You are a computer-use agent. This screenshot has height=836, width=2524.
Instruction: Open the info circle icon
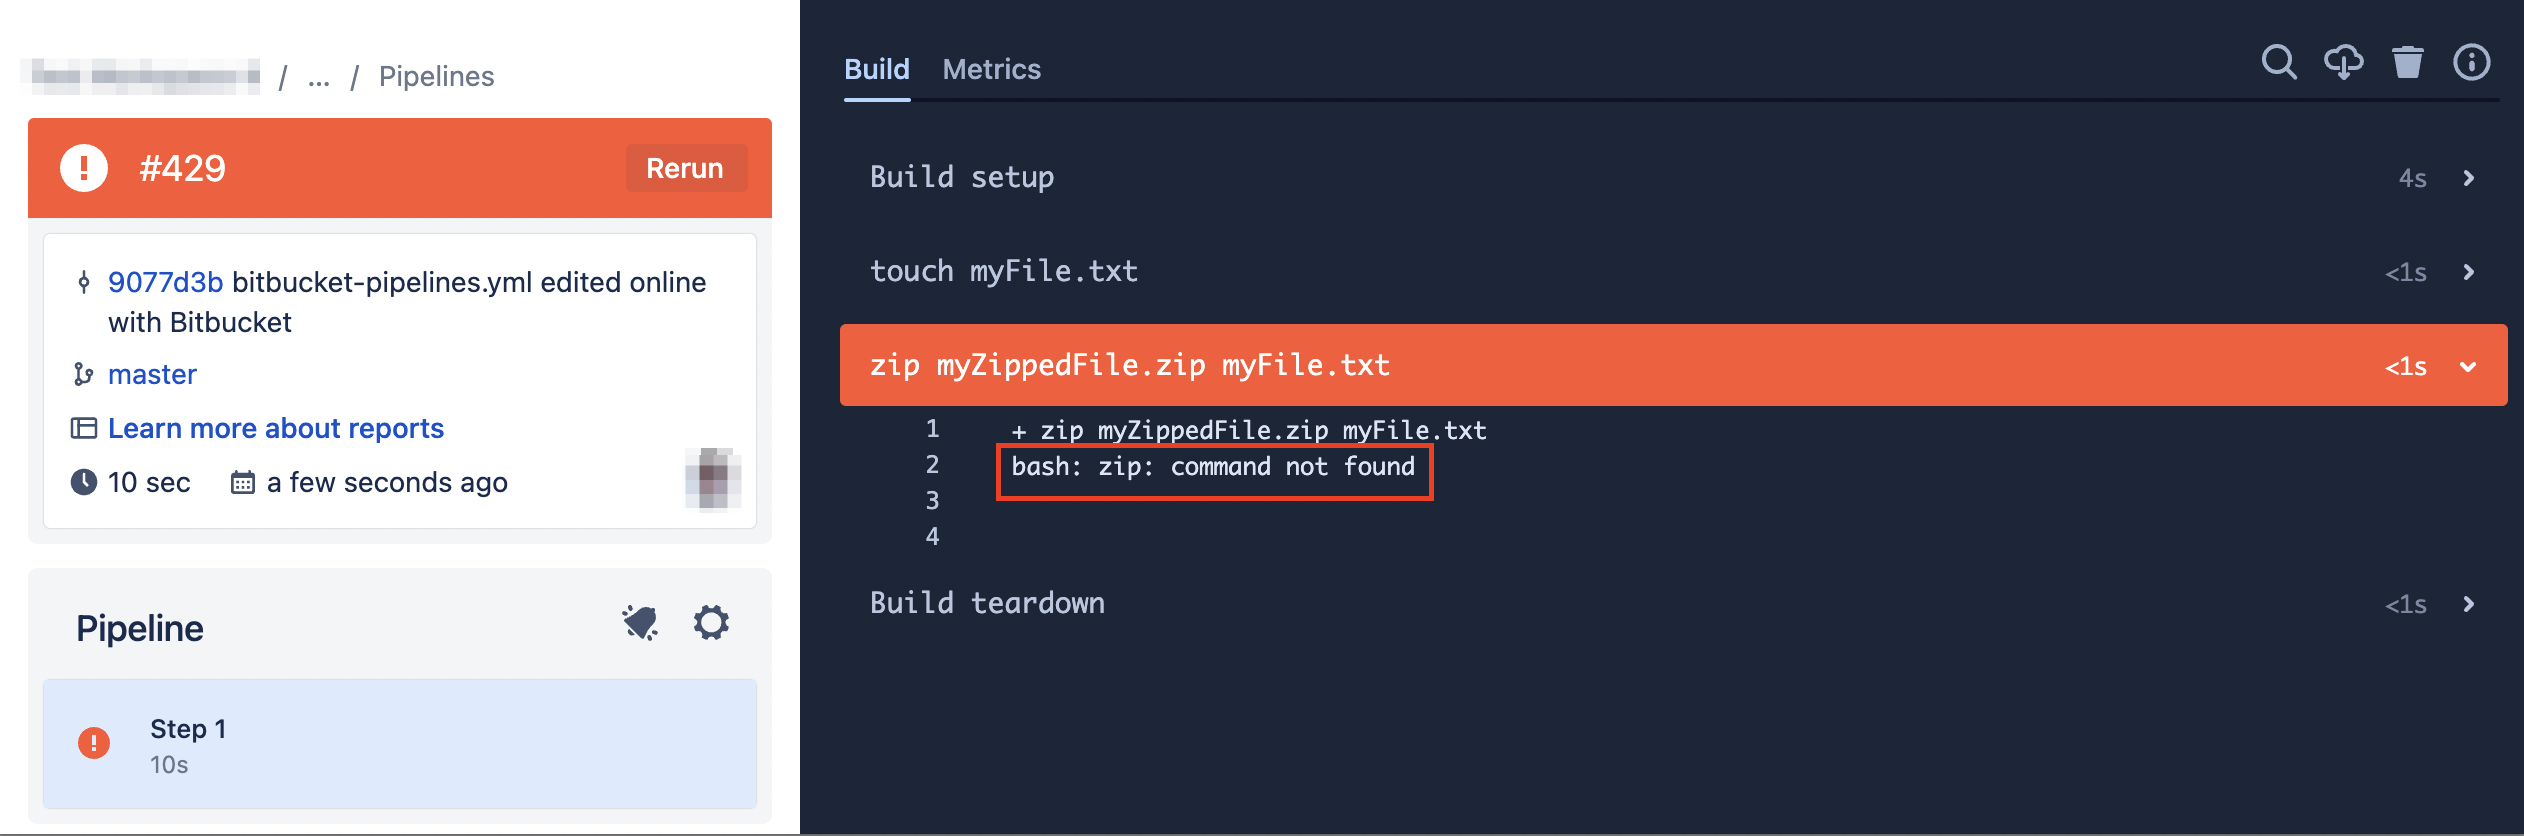[2472, 62]
